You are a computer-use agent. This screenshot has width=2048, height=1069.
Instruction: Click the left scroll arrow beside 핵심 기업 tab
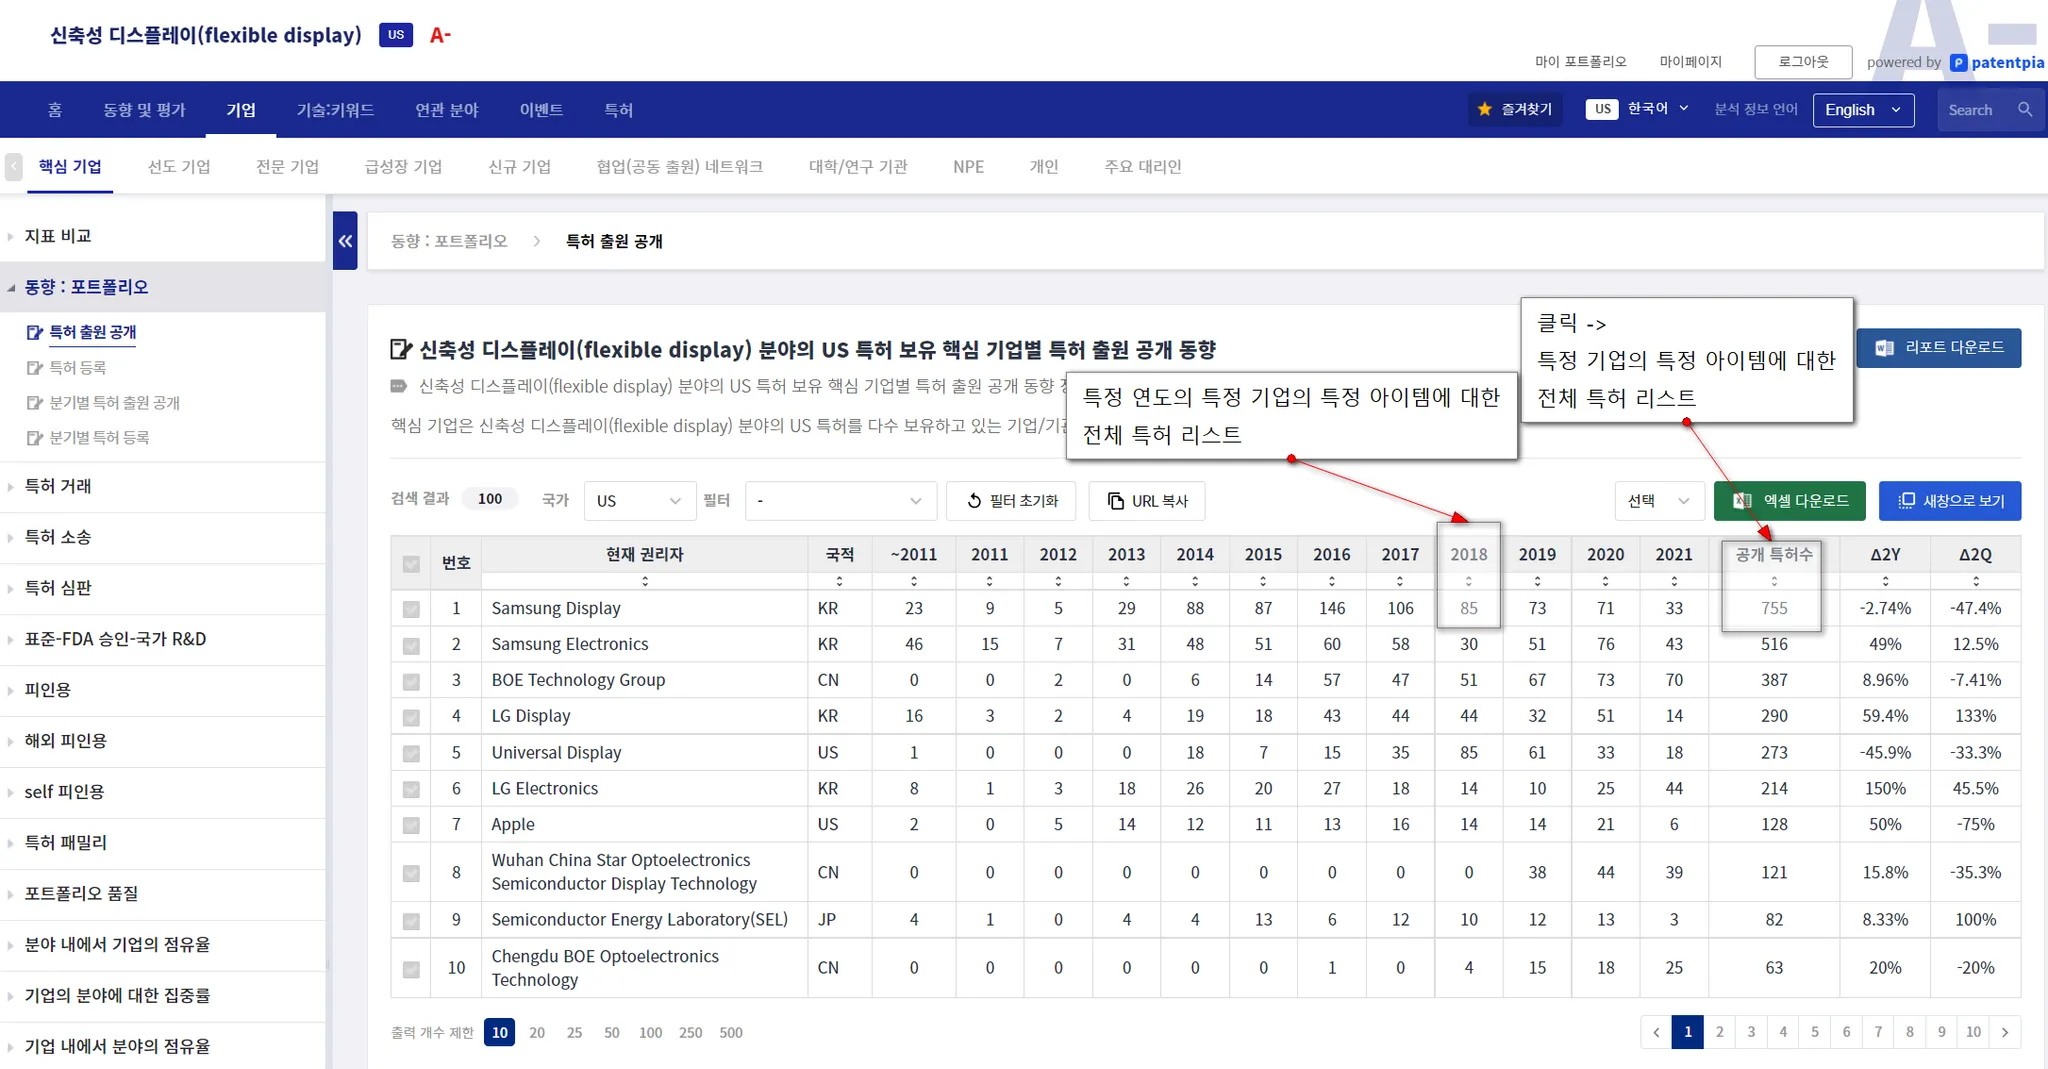pyautogui.click(x=14, y=166)
